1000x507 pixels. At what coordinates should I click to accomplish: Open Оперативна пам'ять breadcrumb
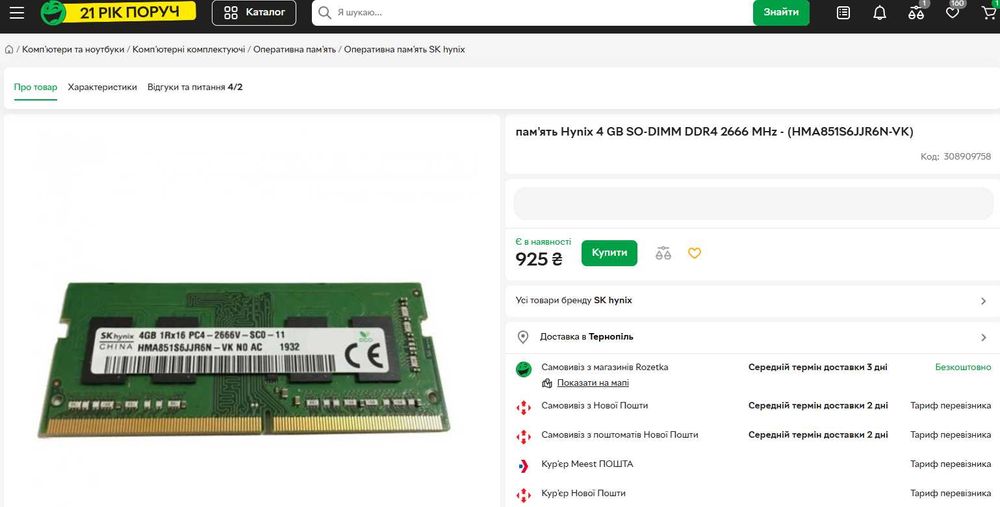click(x=295, y=50)
